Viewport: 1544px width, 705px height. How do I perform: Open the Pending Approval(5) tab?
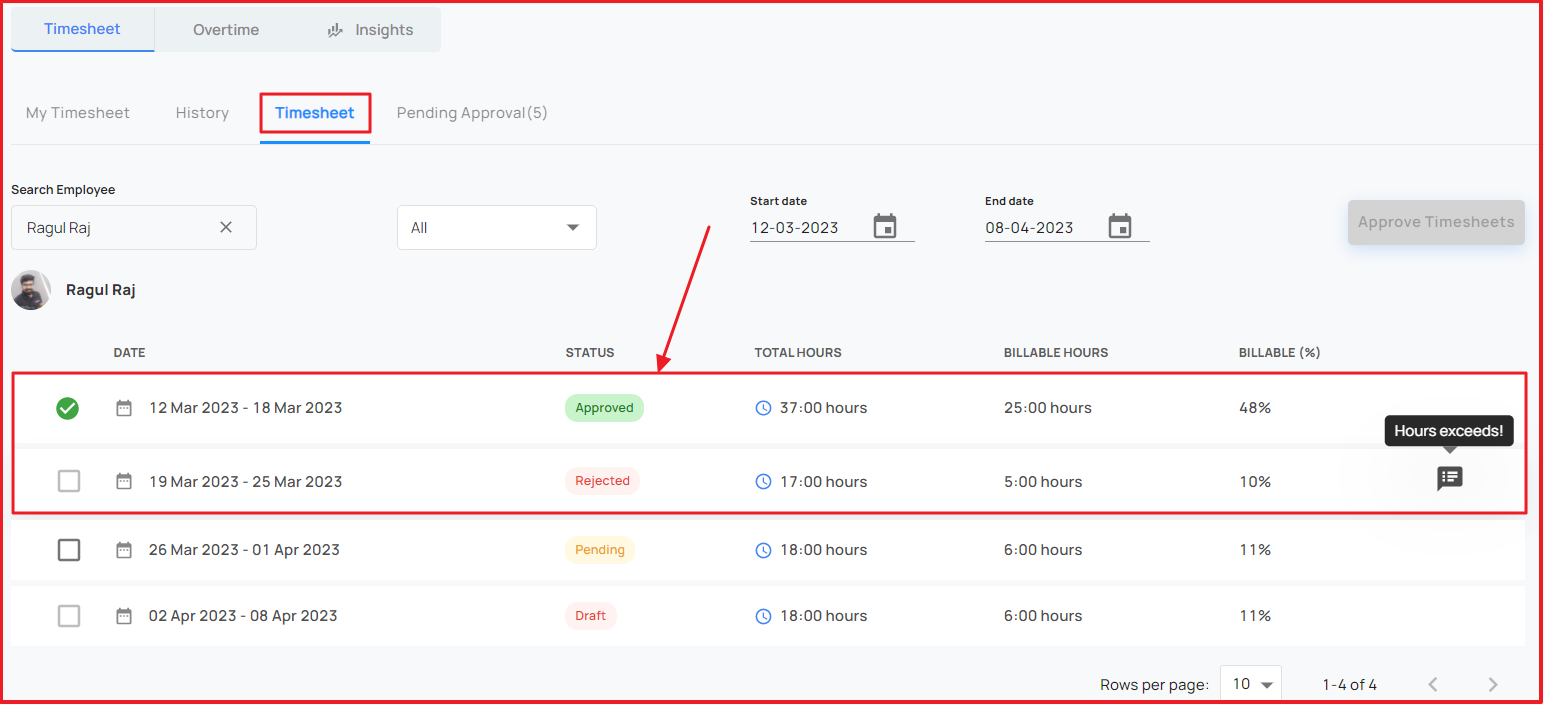pyautogui.click(x=472, y=113)
